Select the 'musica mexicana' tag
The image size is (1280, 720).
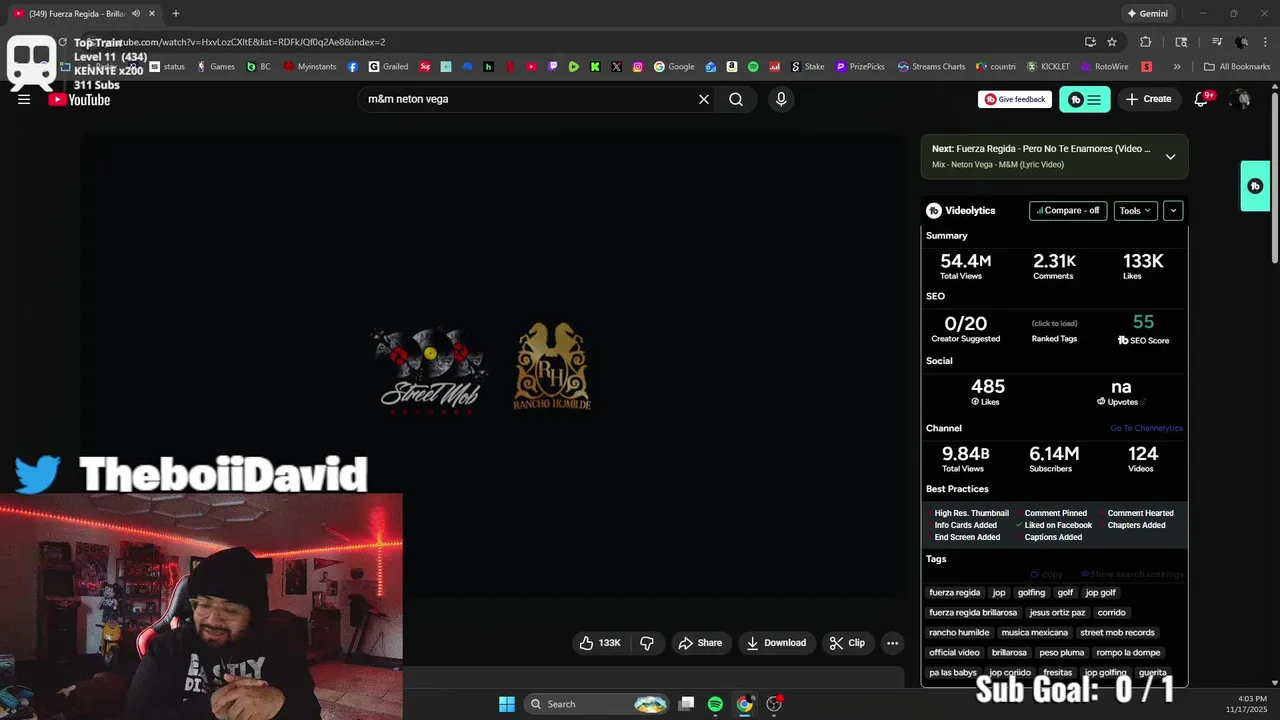pyautogui.click(x=1035, y=632)
